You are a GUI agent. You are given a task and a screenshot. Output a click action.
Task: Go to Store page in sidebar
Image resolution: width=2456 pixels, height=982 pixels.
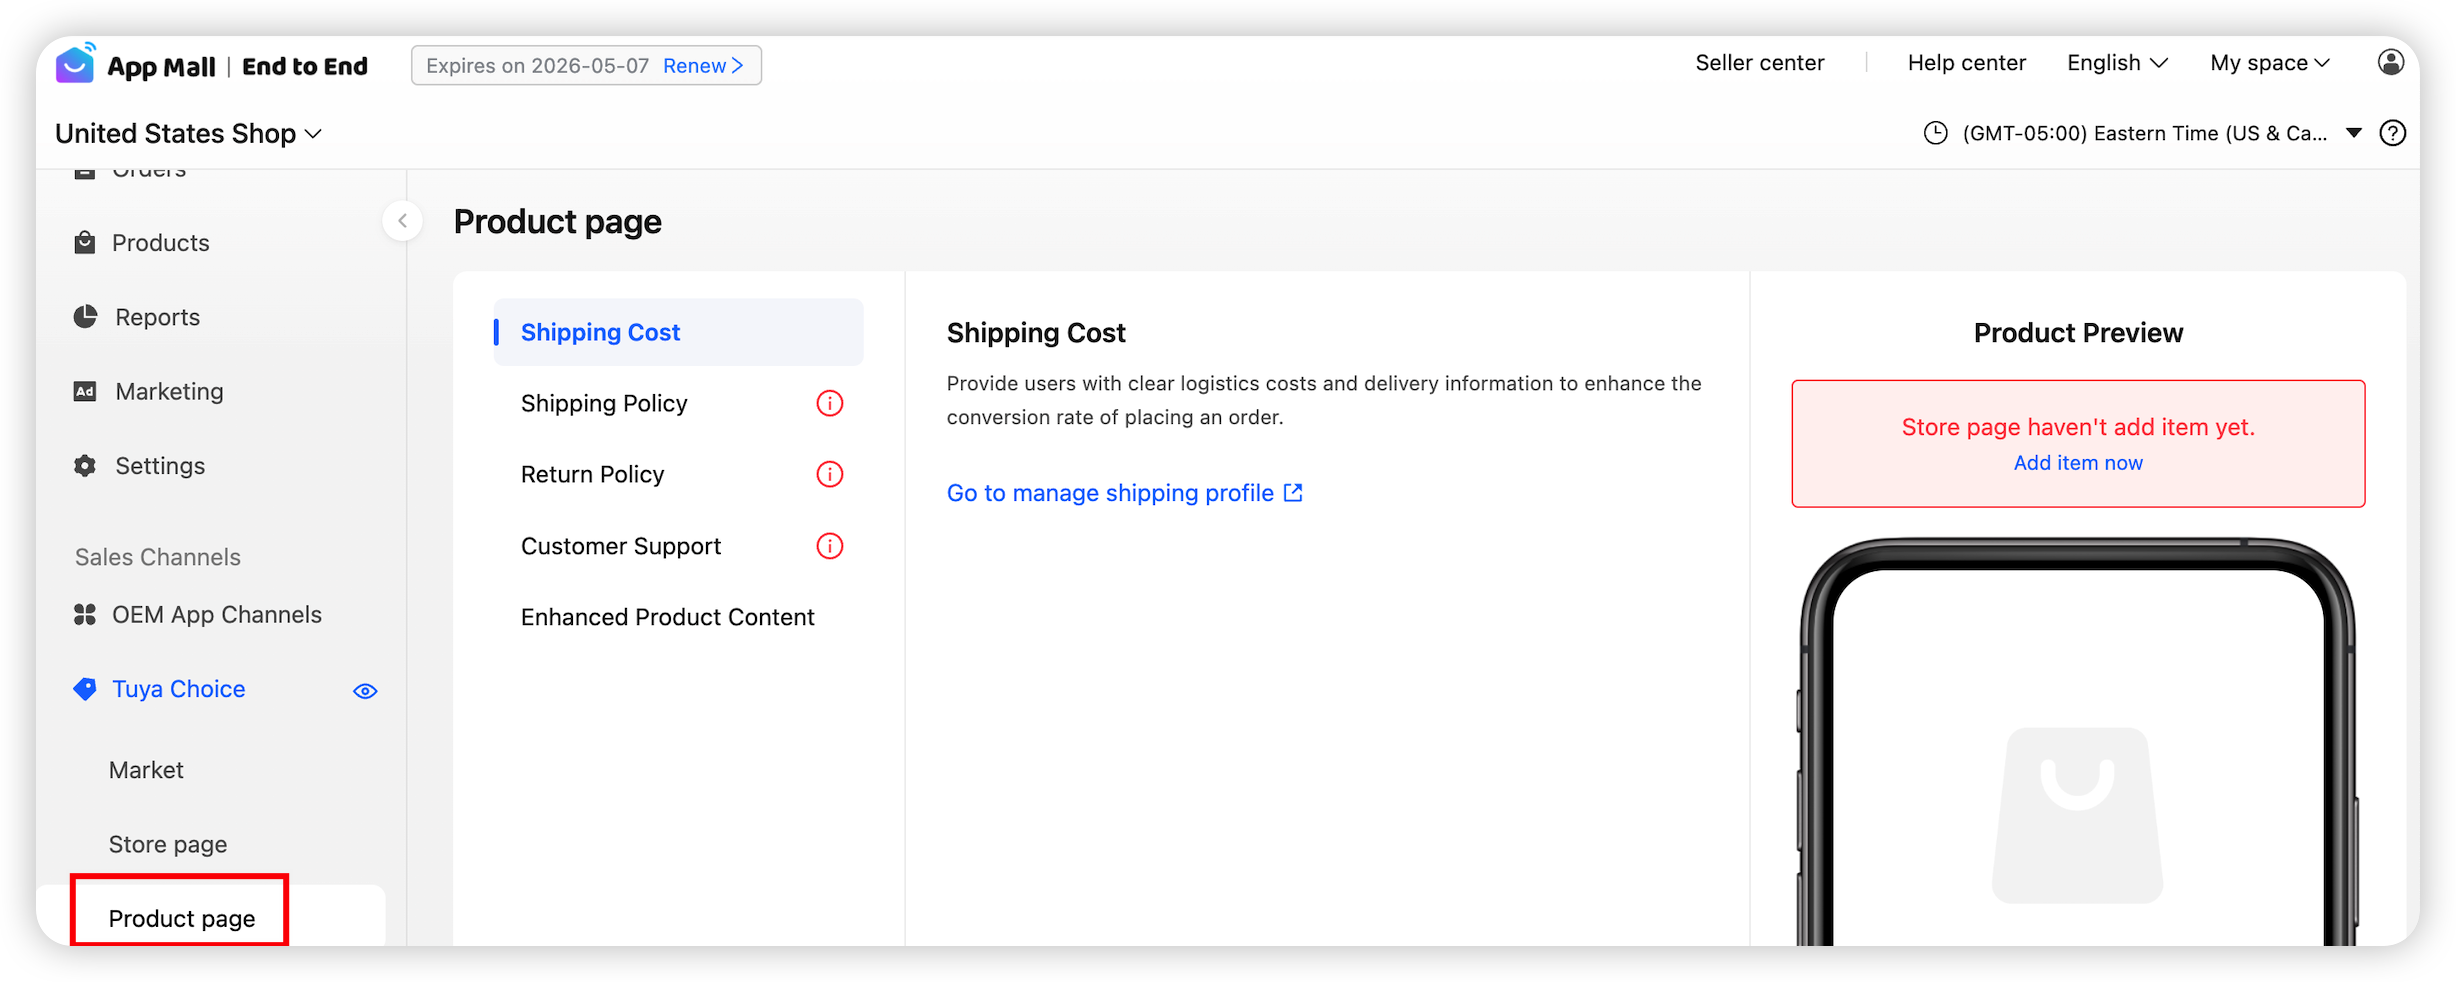pos(168,844)
